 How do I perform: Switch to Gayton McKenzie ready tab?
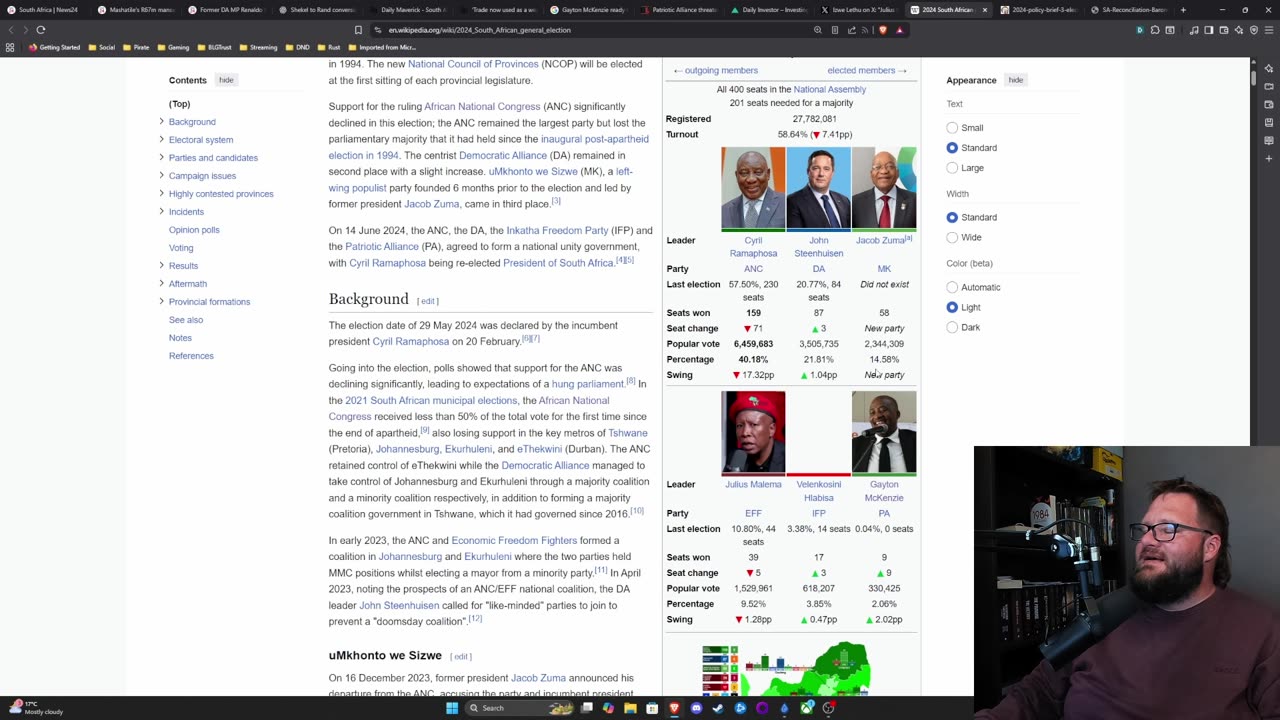[590, 10]
